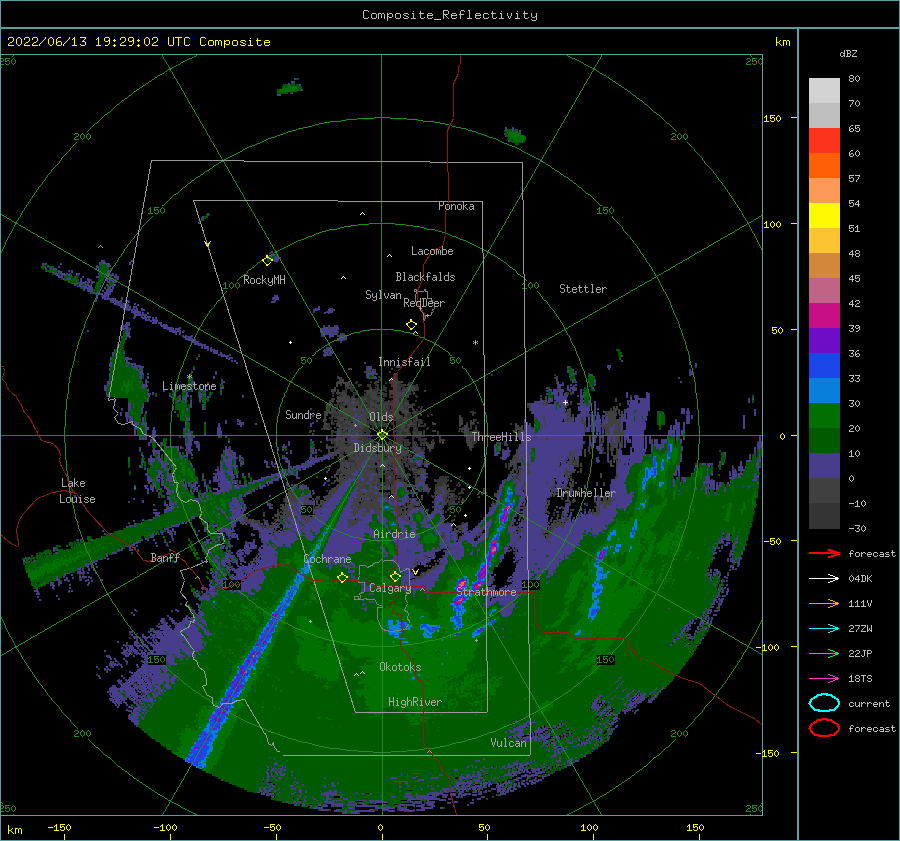
Task: Click the Composite_Reflectivity title
Action: [x=449, y=15]
